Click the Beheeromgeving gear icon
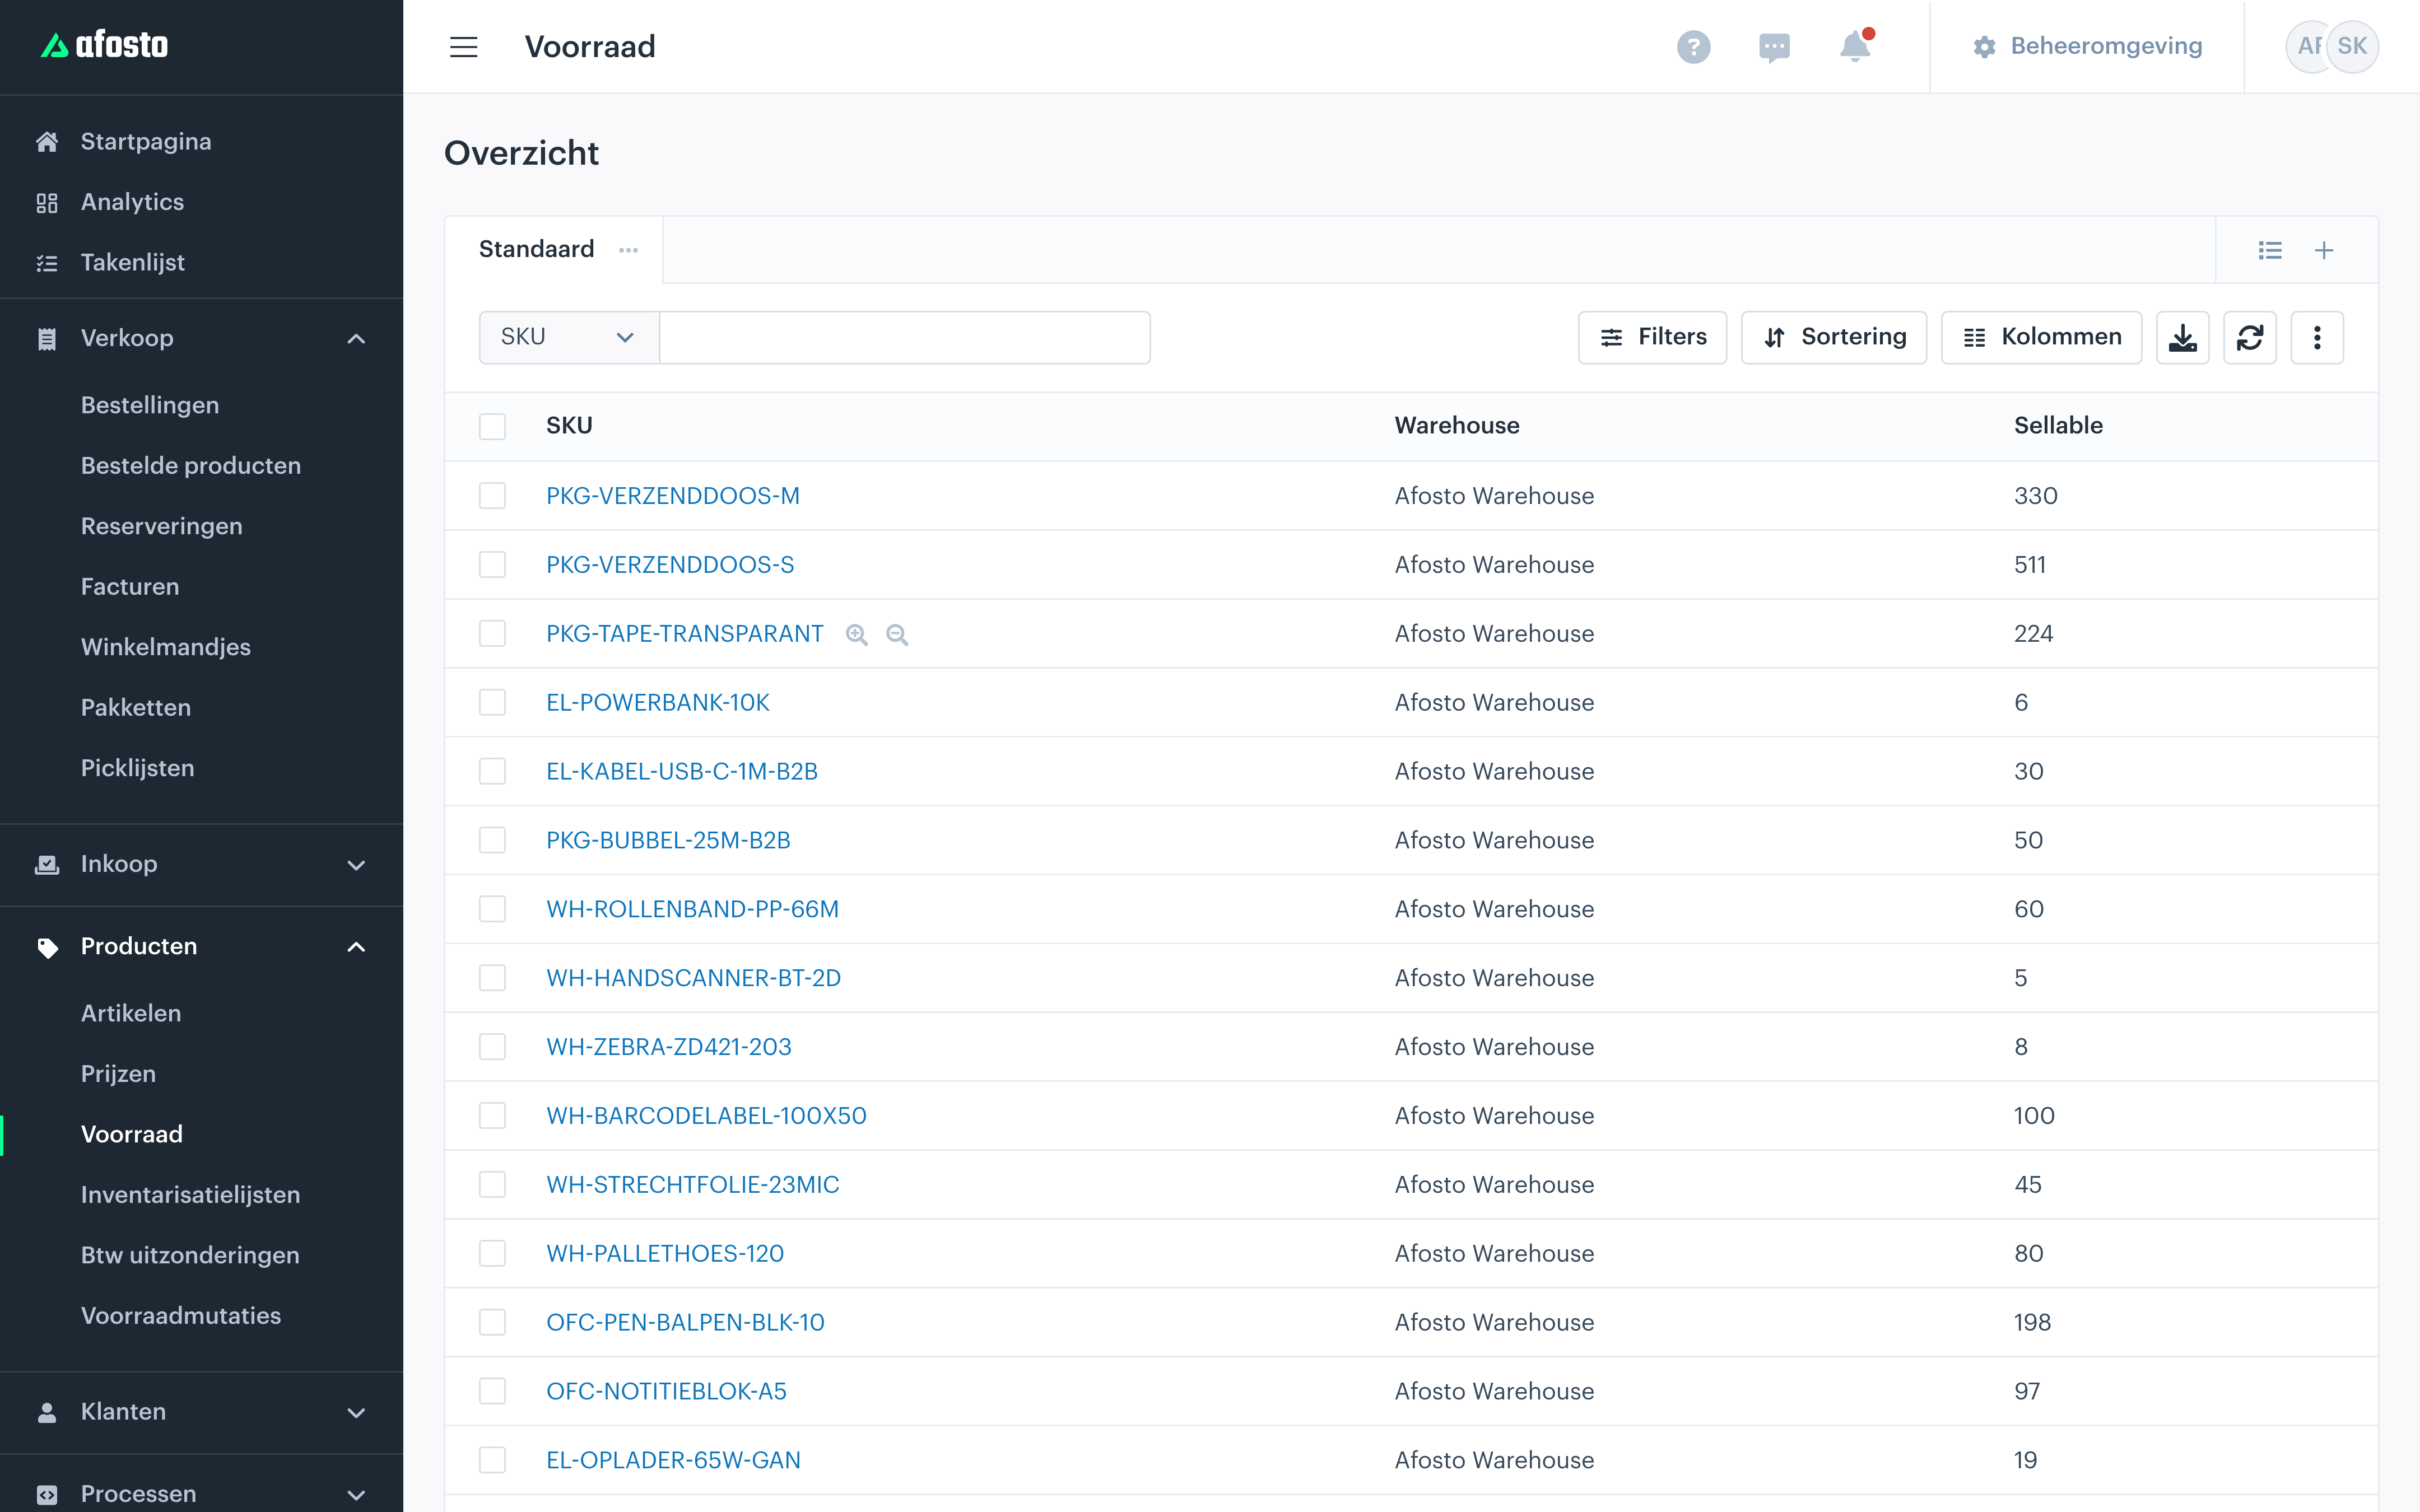The height and width of the screenshot is (1512, 2420). (x=1984, y=47)
